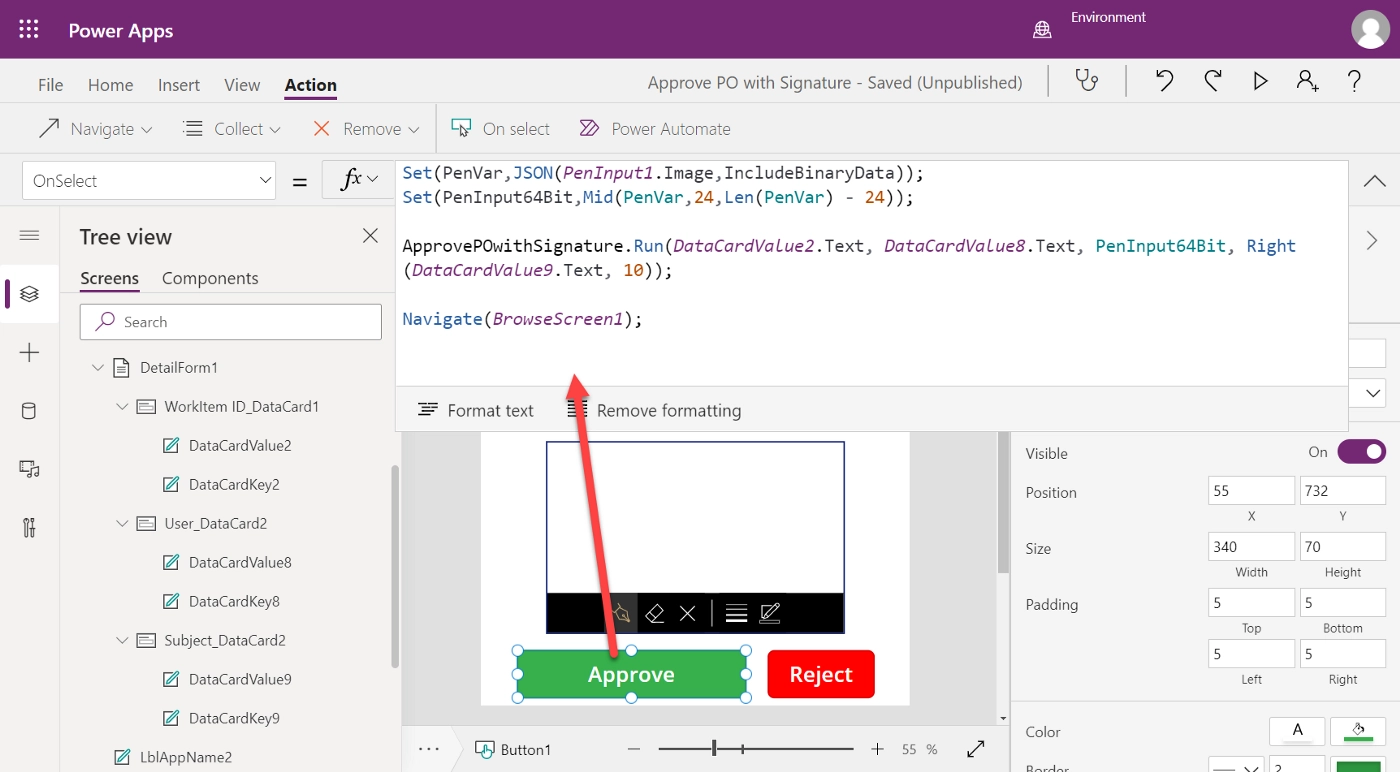Select the Screens tab

(110, 278)
